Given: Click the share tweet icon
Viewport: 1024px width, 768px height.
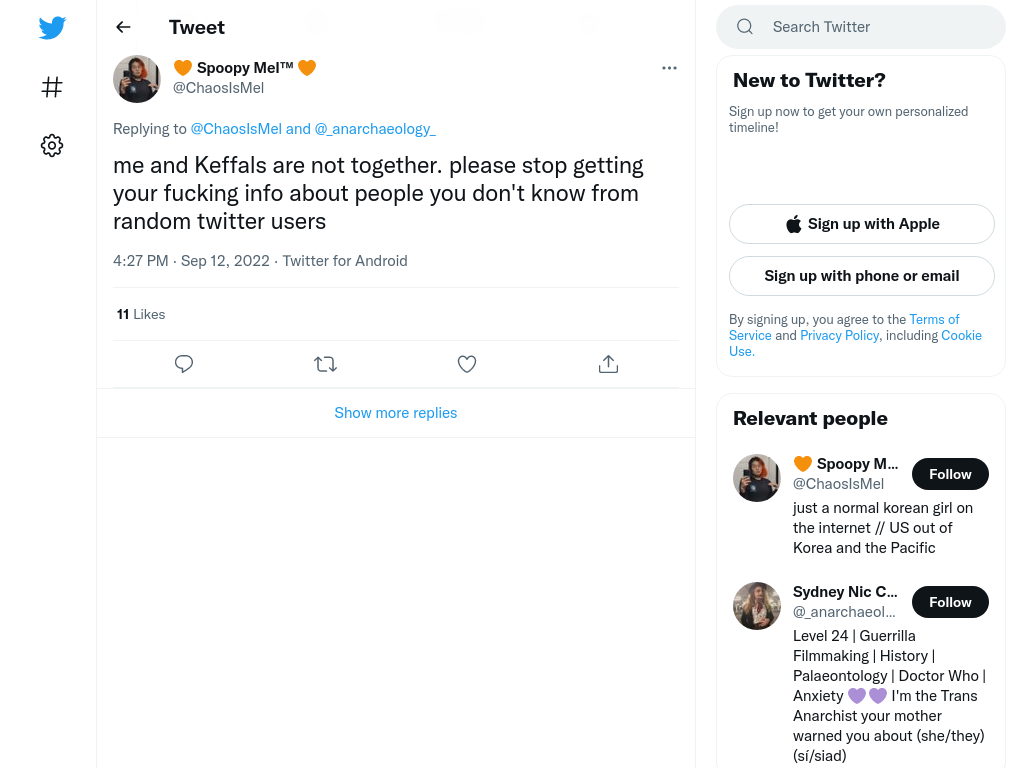Looking at the screenshot, I should tap(608, 364).
